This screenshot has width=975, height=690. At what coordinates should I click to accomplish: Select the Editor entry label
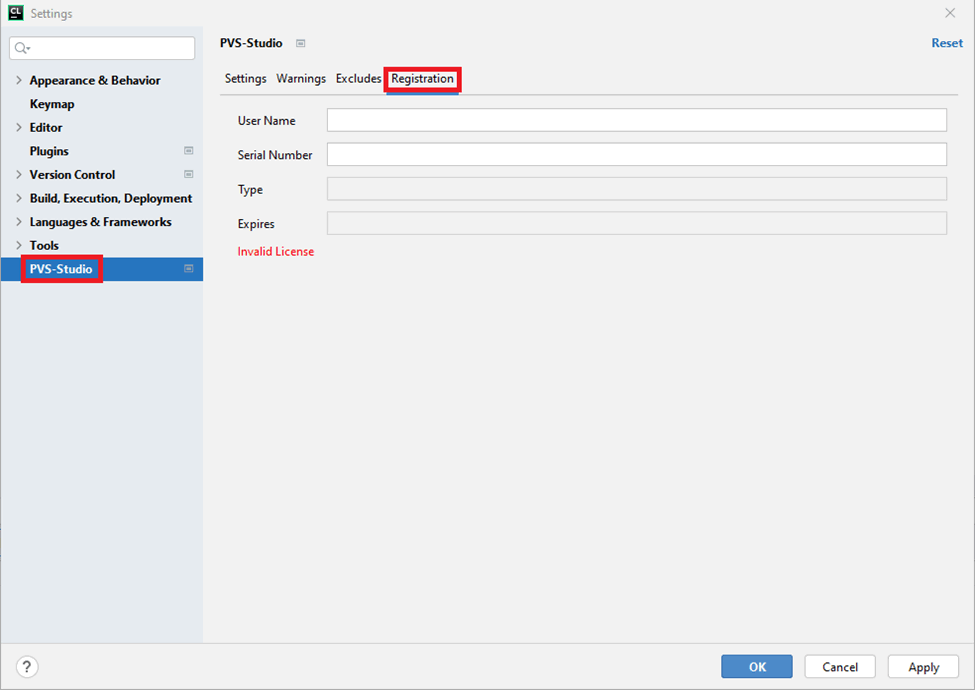[46, 127]
